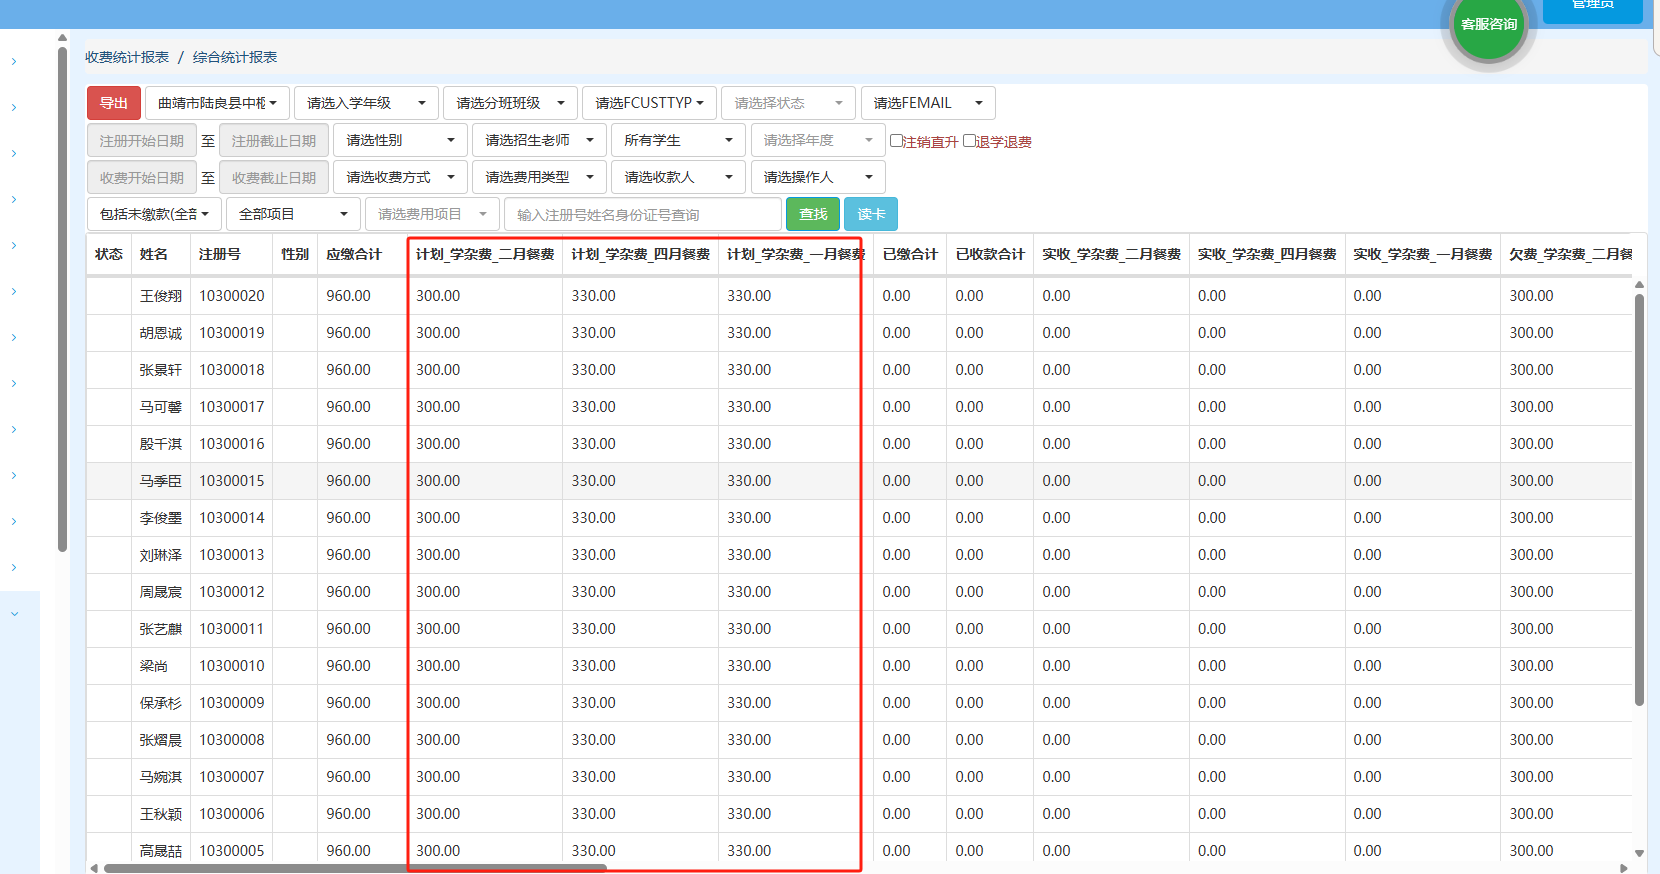Image resolution: width=1660 pixels, height=874 pixels.
Task: Focus the 注册号姓名身份证号 search field
Action: 642,214
